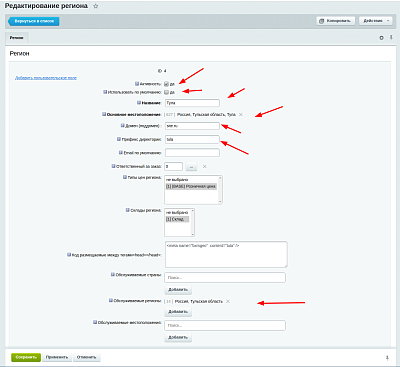The height and width of the screenshot is (367, 400).
Task: Click the icon before head code field label
Action: pyautogui.click(x=69, y=255)
